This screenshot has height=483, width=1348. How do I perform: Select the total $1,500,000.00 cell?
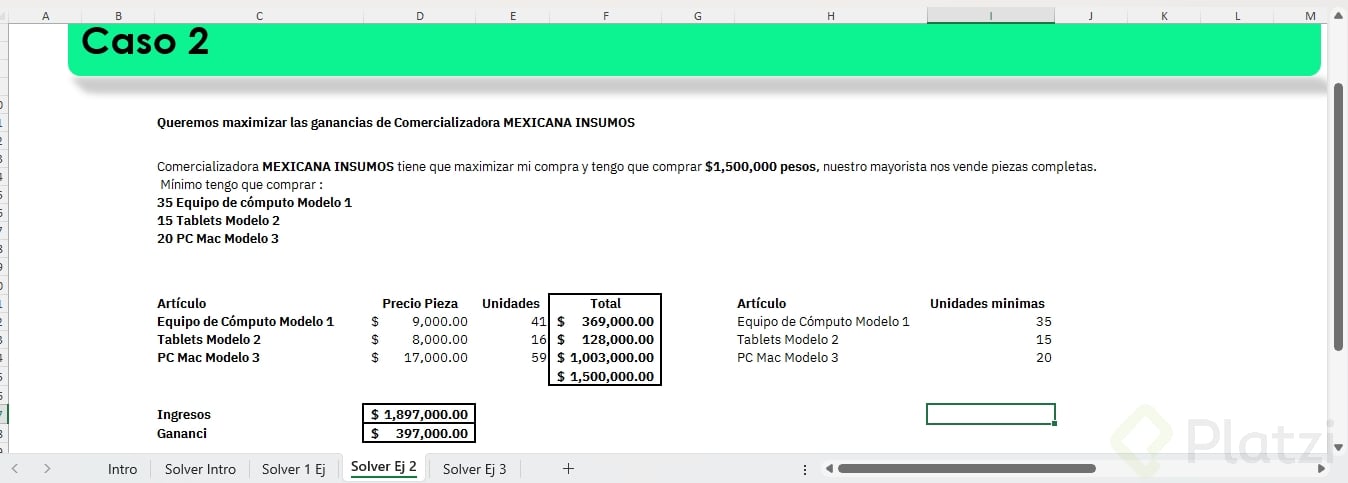[x=605, y=376]
